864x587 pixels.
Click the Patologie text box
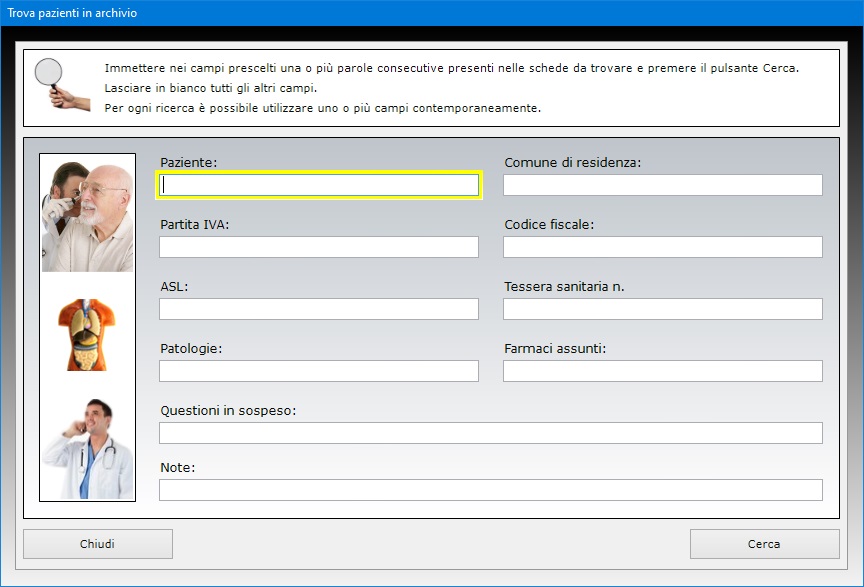[x=319, y=371]
